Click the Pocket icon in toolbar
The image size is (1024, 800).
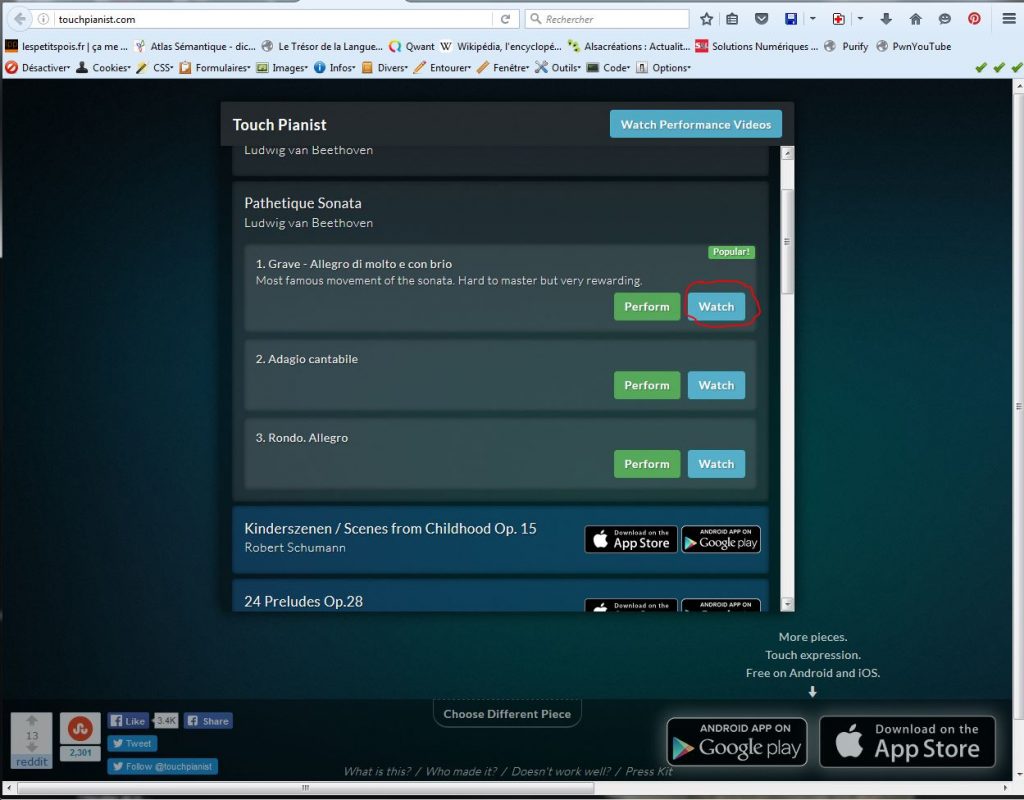(762, 19)
